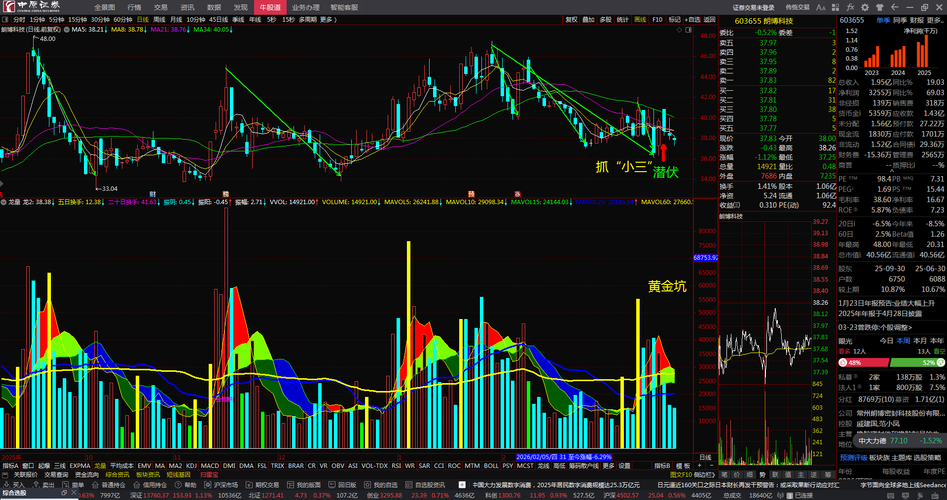
Task: Switch to 周线 weekly period
Action: click(x=159, y=19)
